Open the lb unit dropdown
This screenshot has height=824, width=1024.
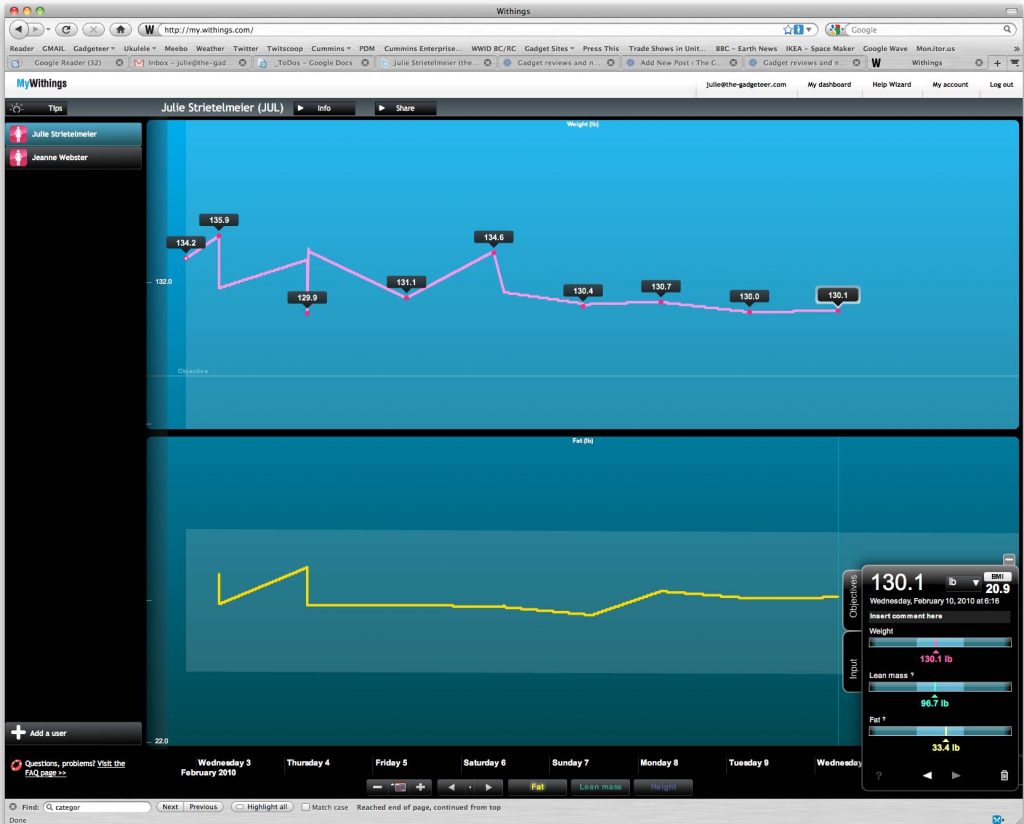coord(963,582)
